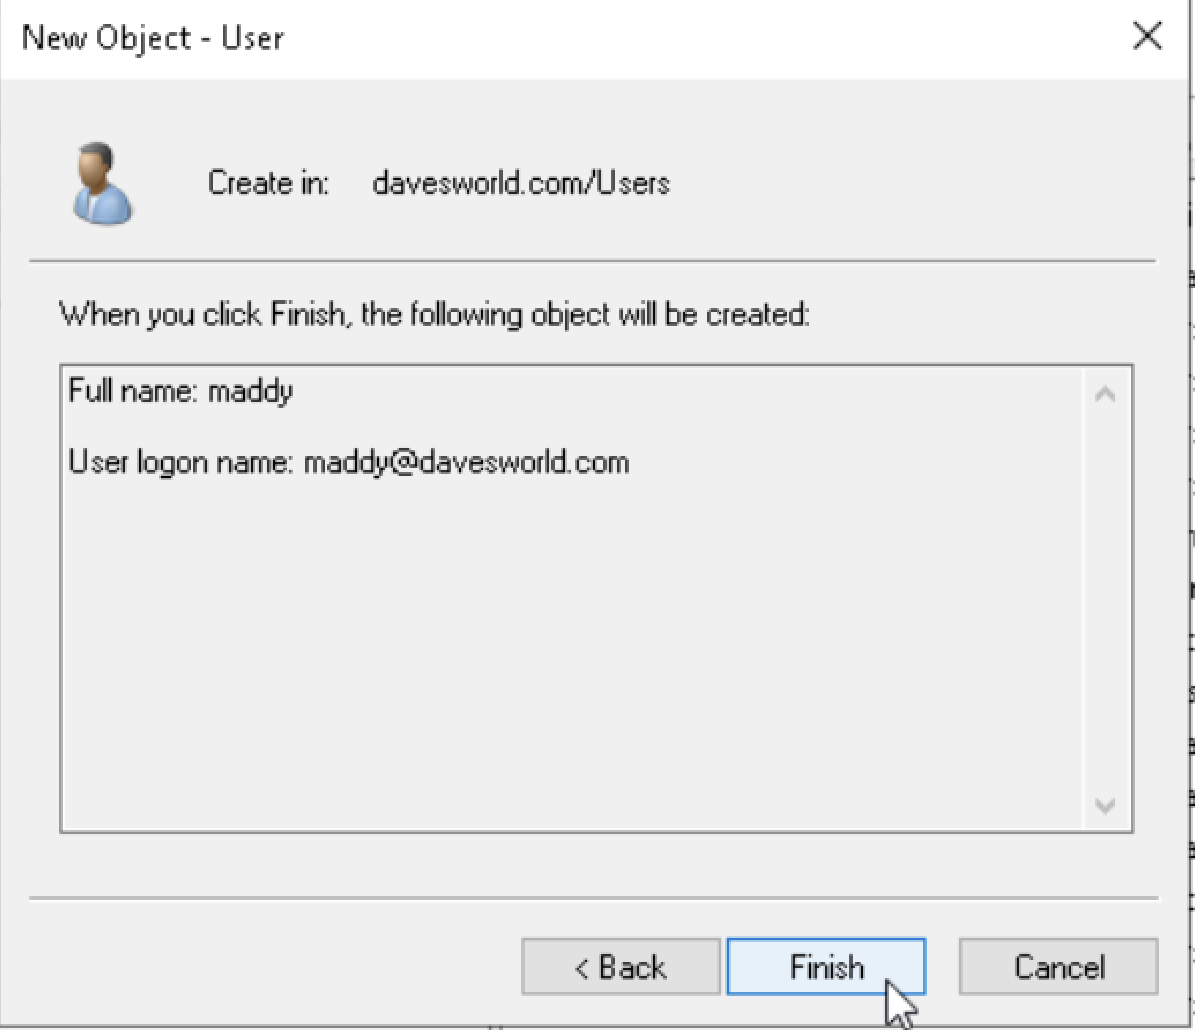Click the name 'maddy' after Full name
The width and height of the screenshot is (1195, 1030).
[251, 392]
